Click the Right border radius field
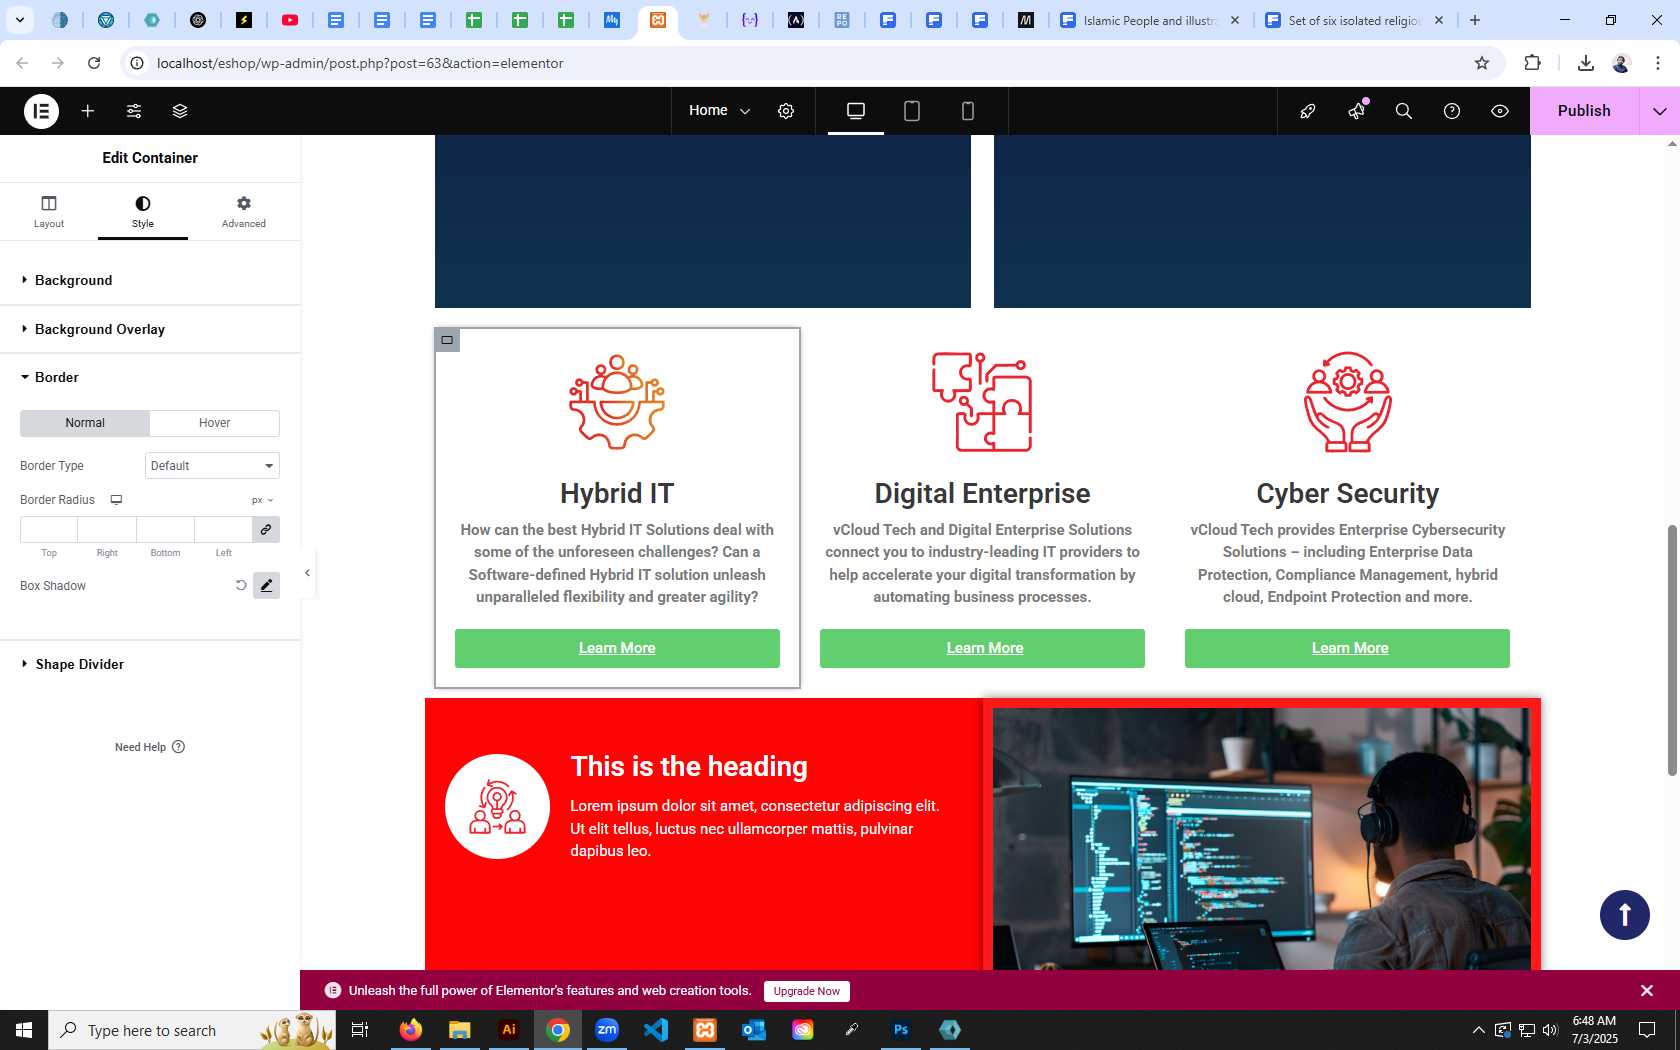Viewport: 1680px width, 1050px height. tap(107, 529)
